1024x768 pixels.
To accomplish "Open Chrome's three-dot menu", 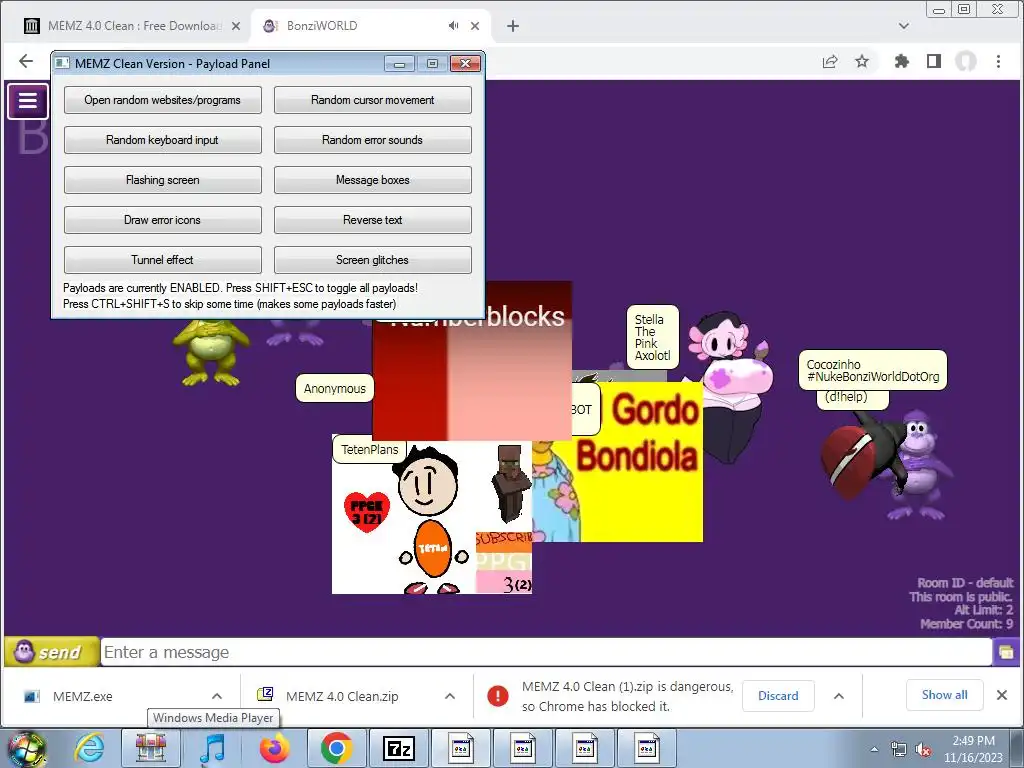I will (x=999, y=61).
